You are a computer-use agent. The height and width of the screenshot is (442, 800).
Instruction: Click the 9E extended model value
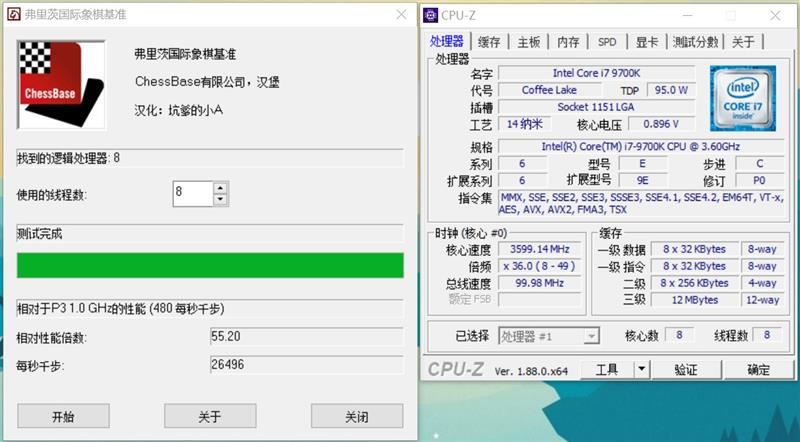coord(642,180)
